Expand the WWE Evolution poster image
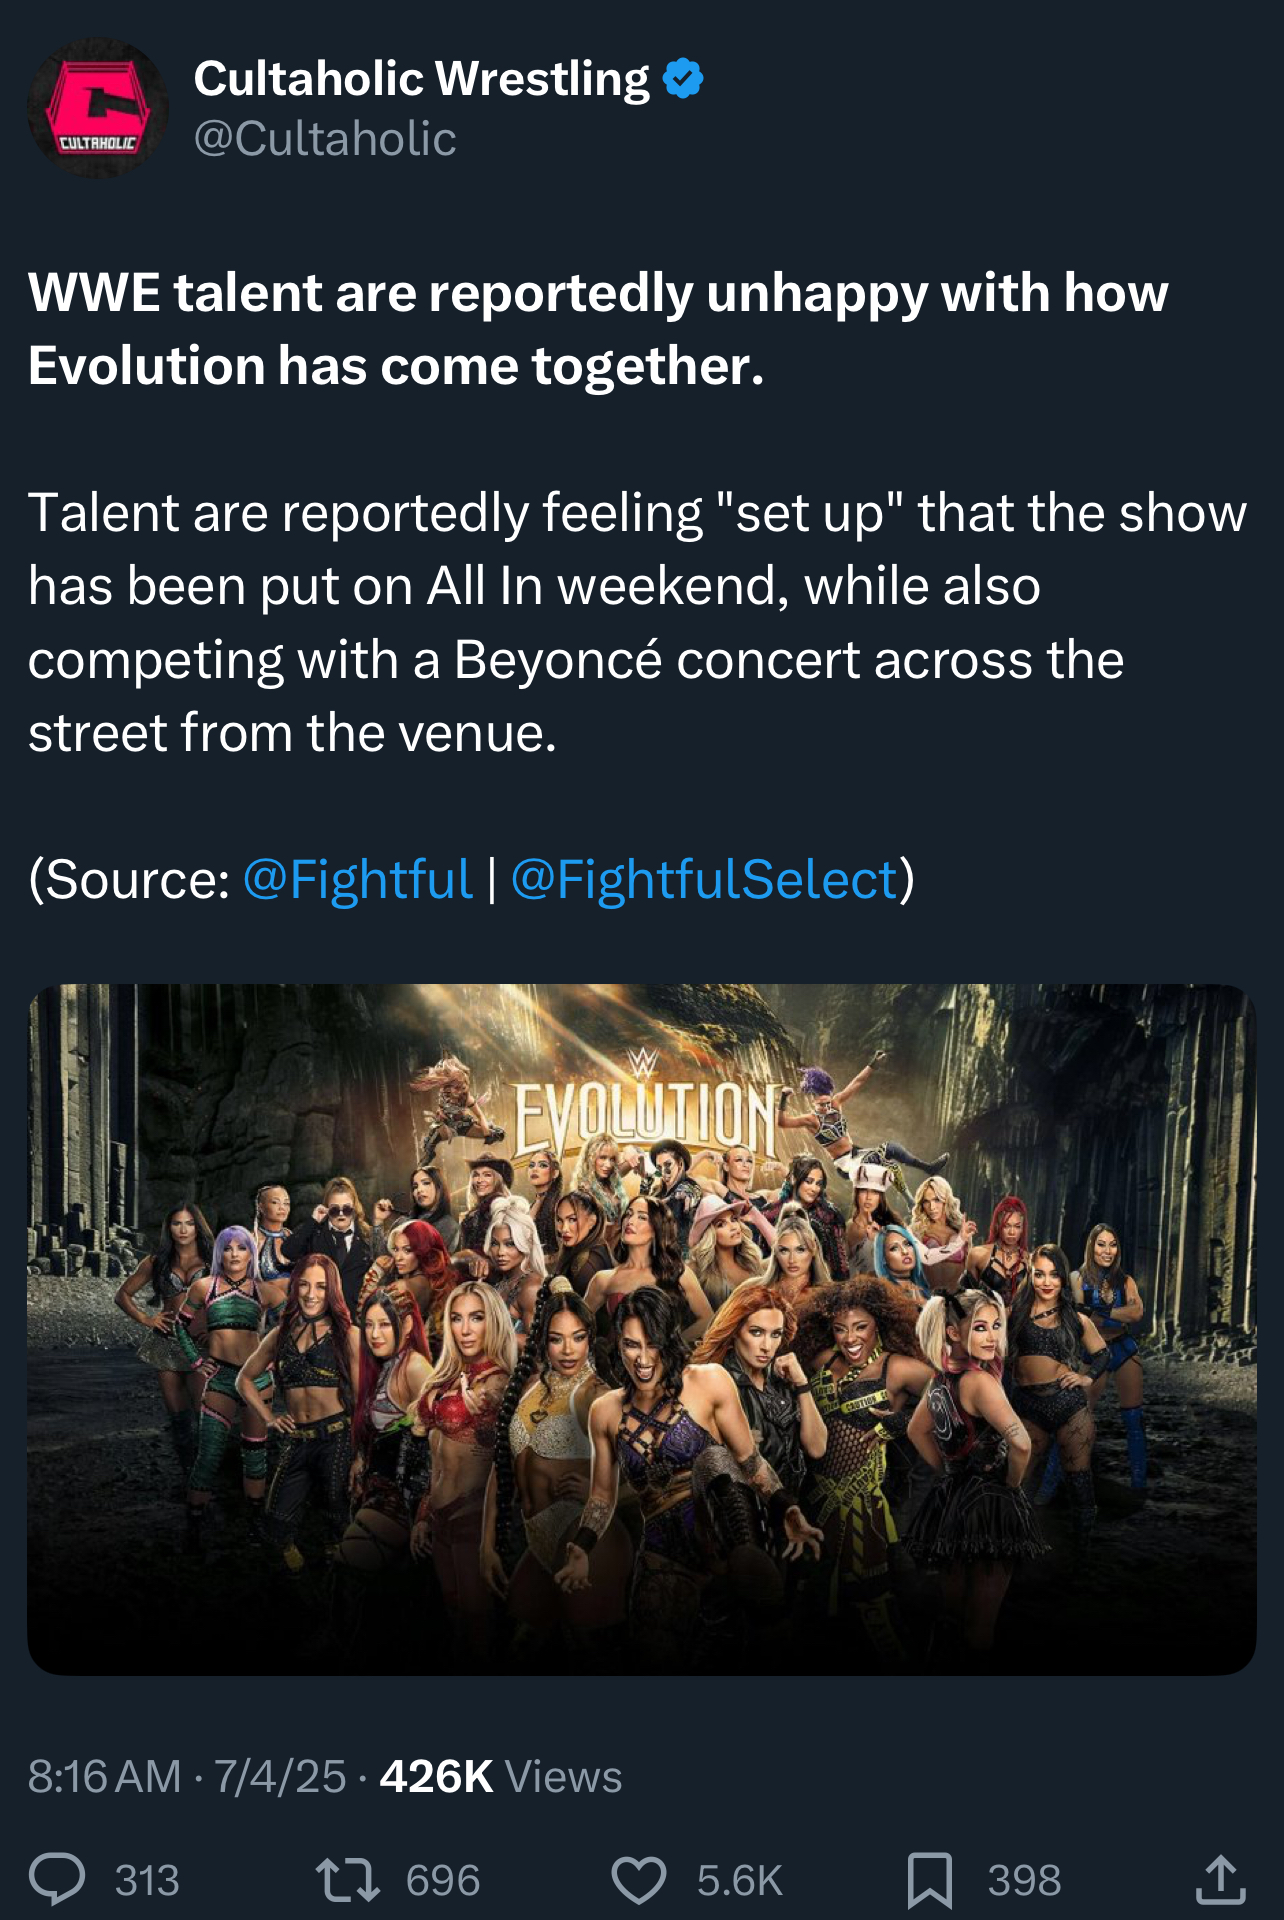The width and height of the screenshot is (1284, 1920). 642,1329
